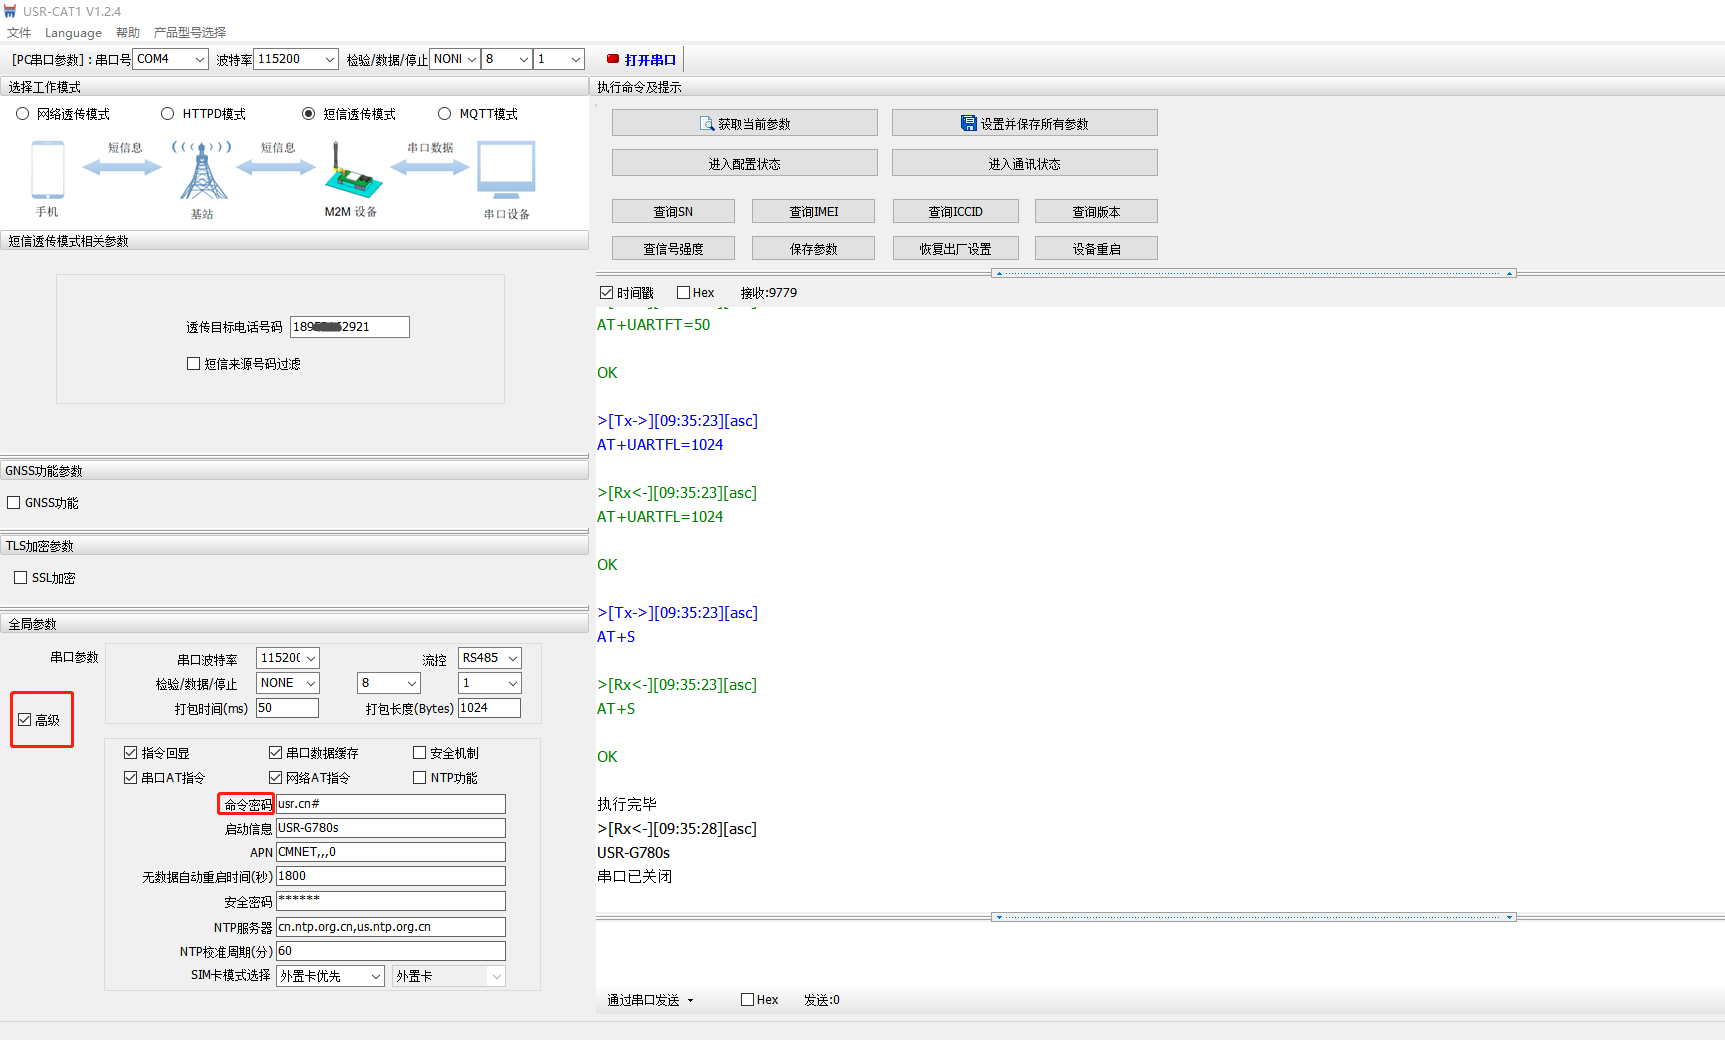Enable the GNSS功能 checkbox
The width and height of the screenshot is (1725, 1040).
(14, 503)
